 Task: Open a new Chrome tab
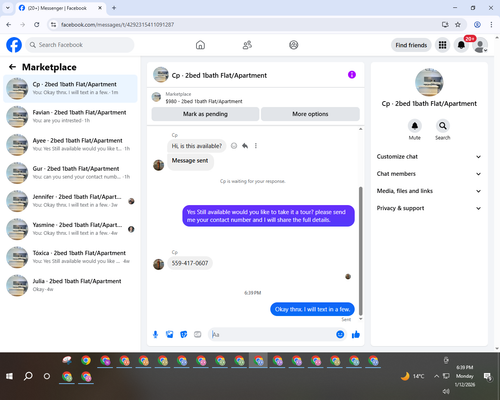114,8
